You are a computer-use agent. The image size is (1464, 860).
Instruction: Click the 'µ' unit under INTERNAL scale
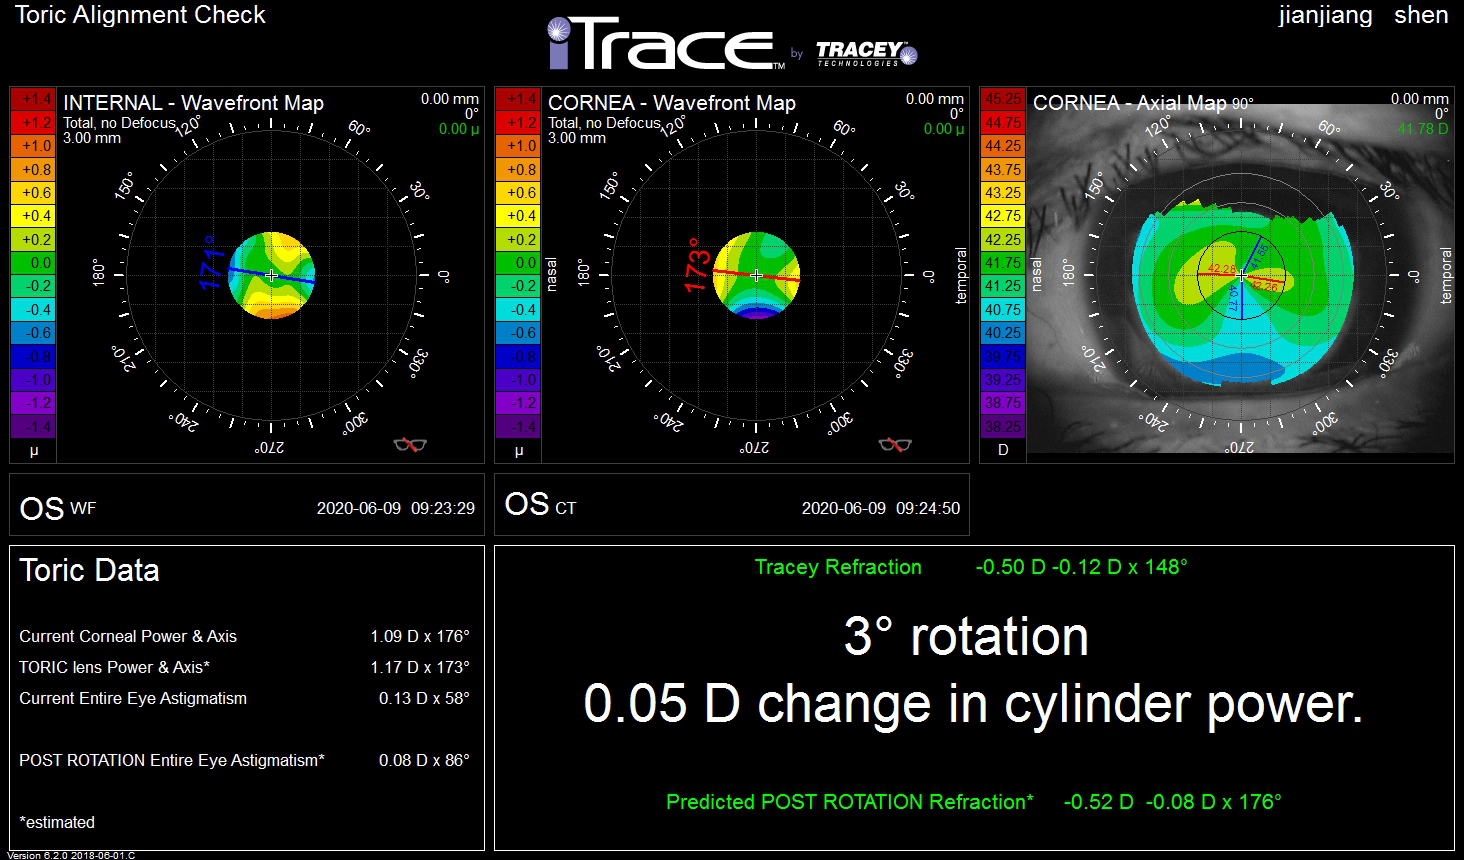(33, 451)
